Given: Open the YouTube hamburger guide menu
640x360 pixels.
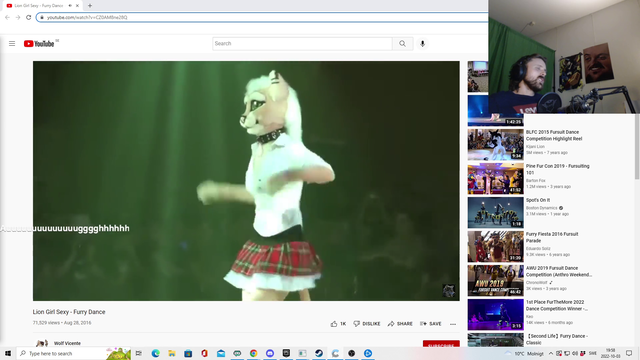Looking at the screenshot, I should tap(12, 43).
